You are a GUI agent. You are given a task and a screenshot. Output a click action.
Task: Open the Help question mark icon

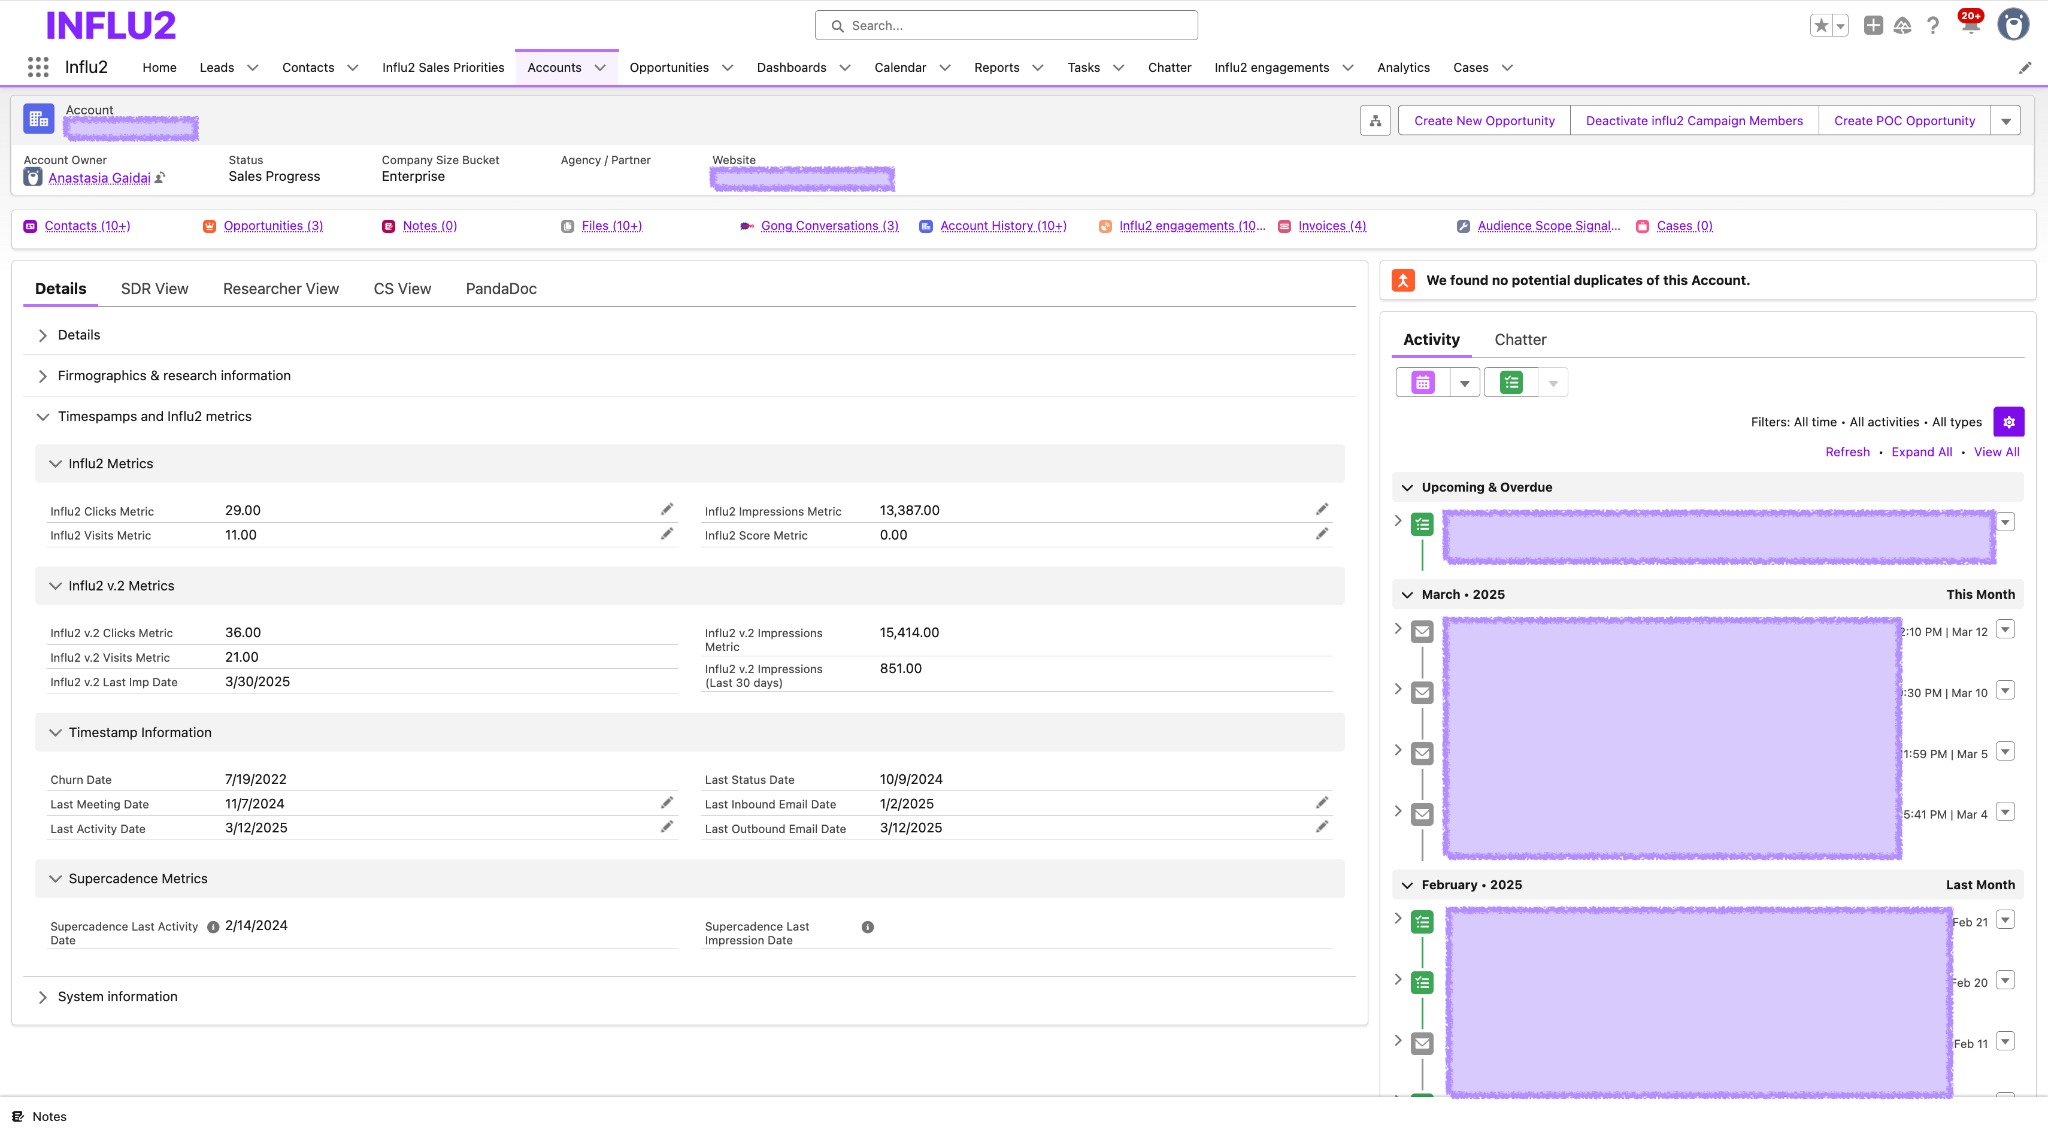pyautogui.click(x=1933, y=26)
